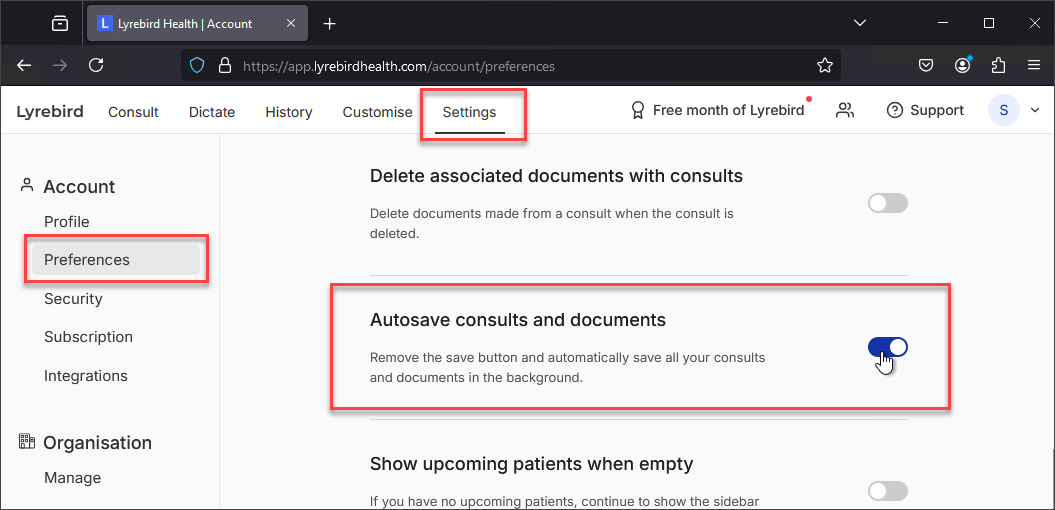
Task: Disable the Autosave consults and documents toggle
Action: pyautogui.click(x=887, y=347)
